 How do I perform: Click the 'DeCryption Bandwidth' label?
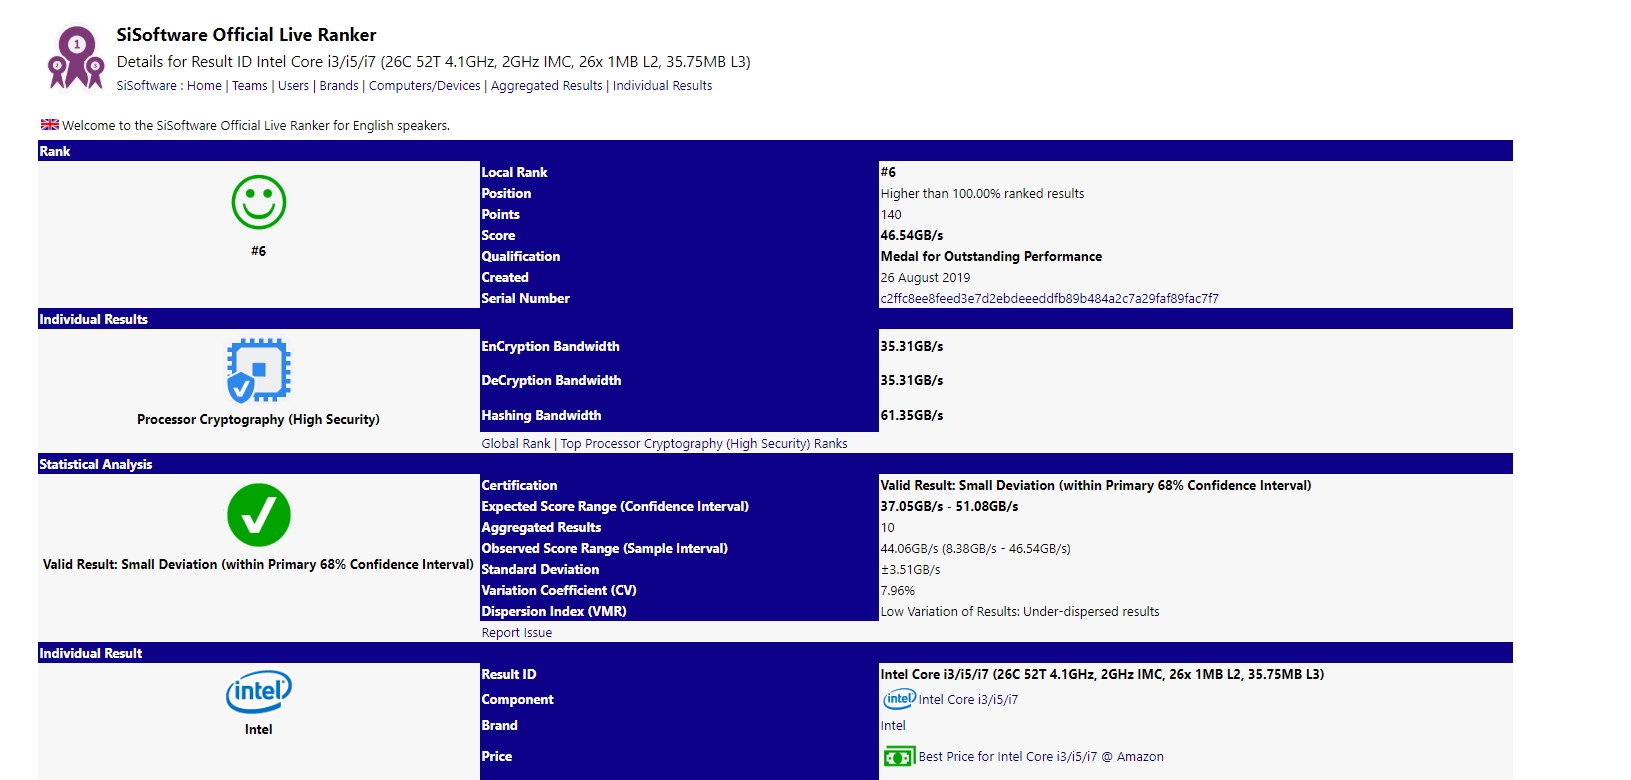[552, 380]
